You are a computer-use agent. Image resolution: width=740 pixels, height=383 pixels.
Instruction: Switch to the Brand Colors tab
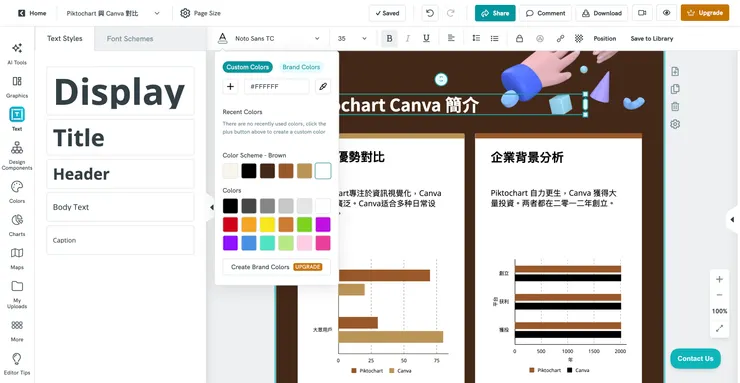[x=301, y=67]
